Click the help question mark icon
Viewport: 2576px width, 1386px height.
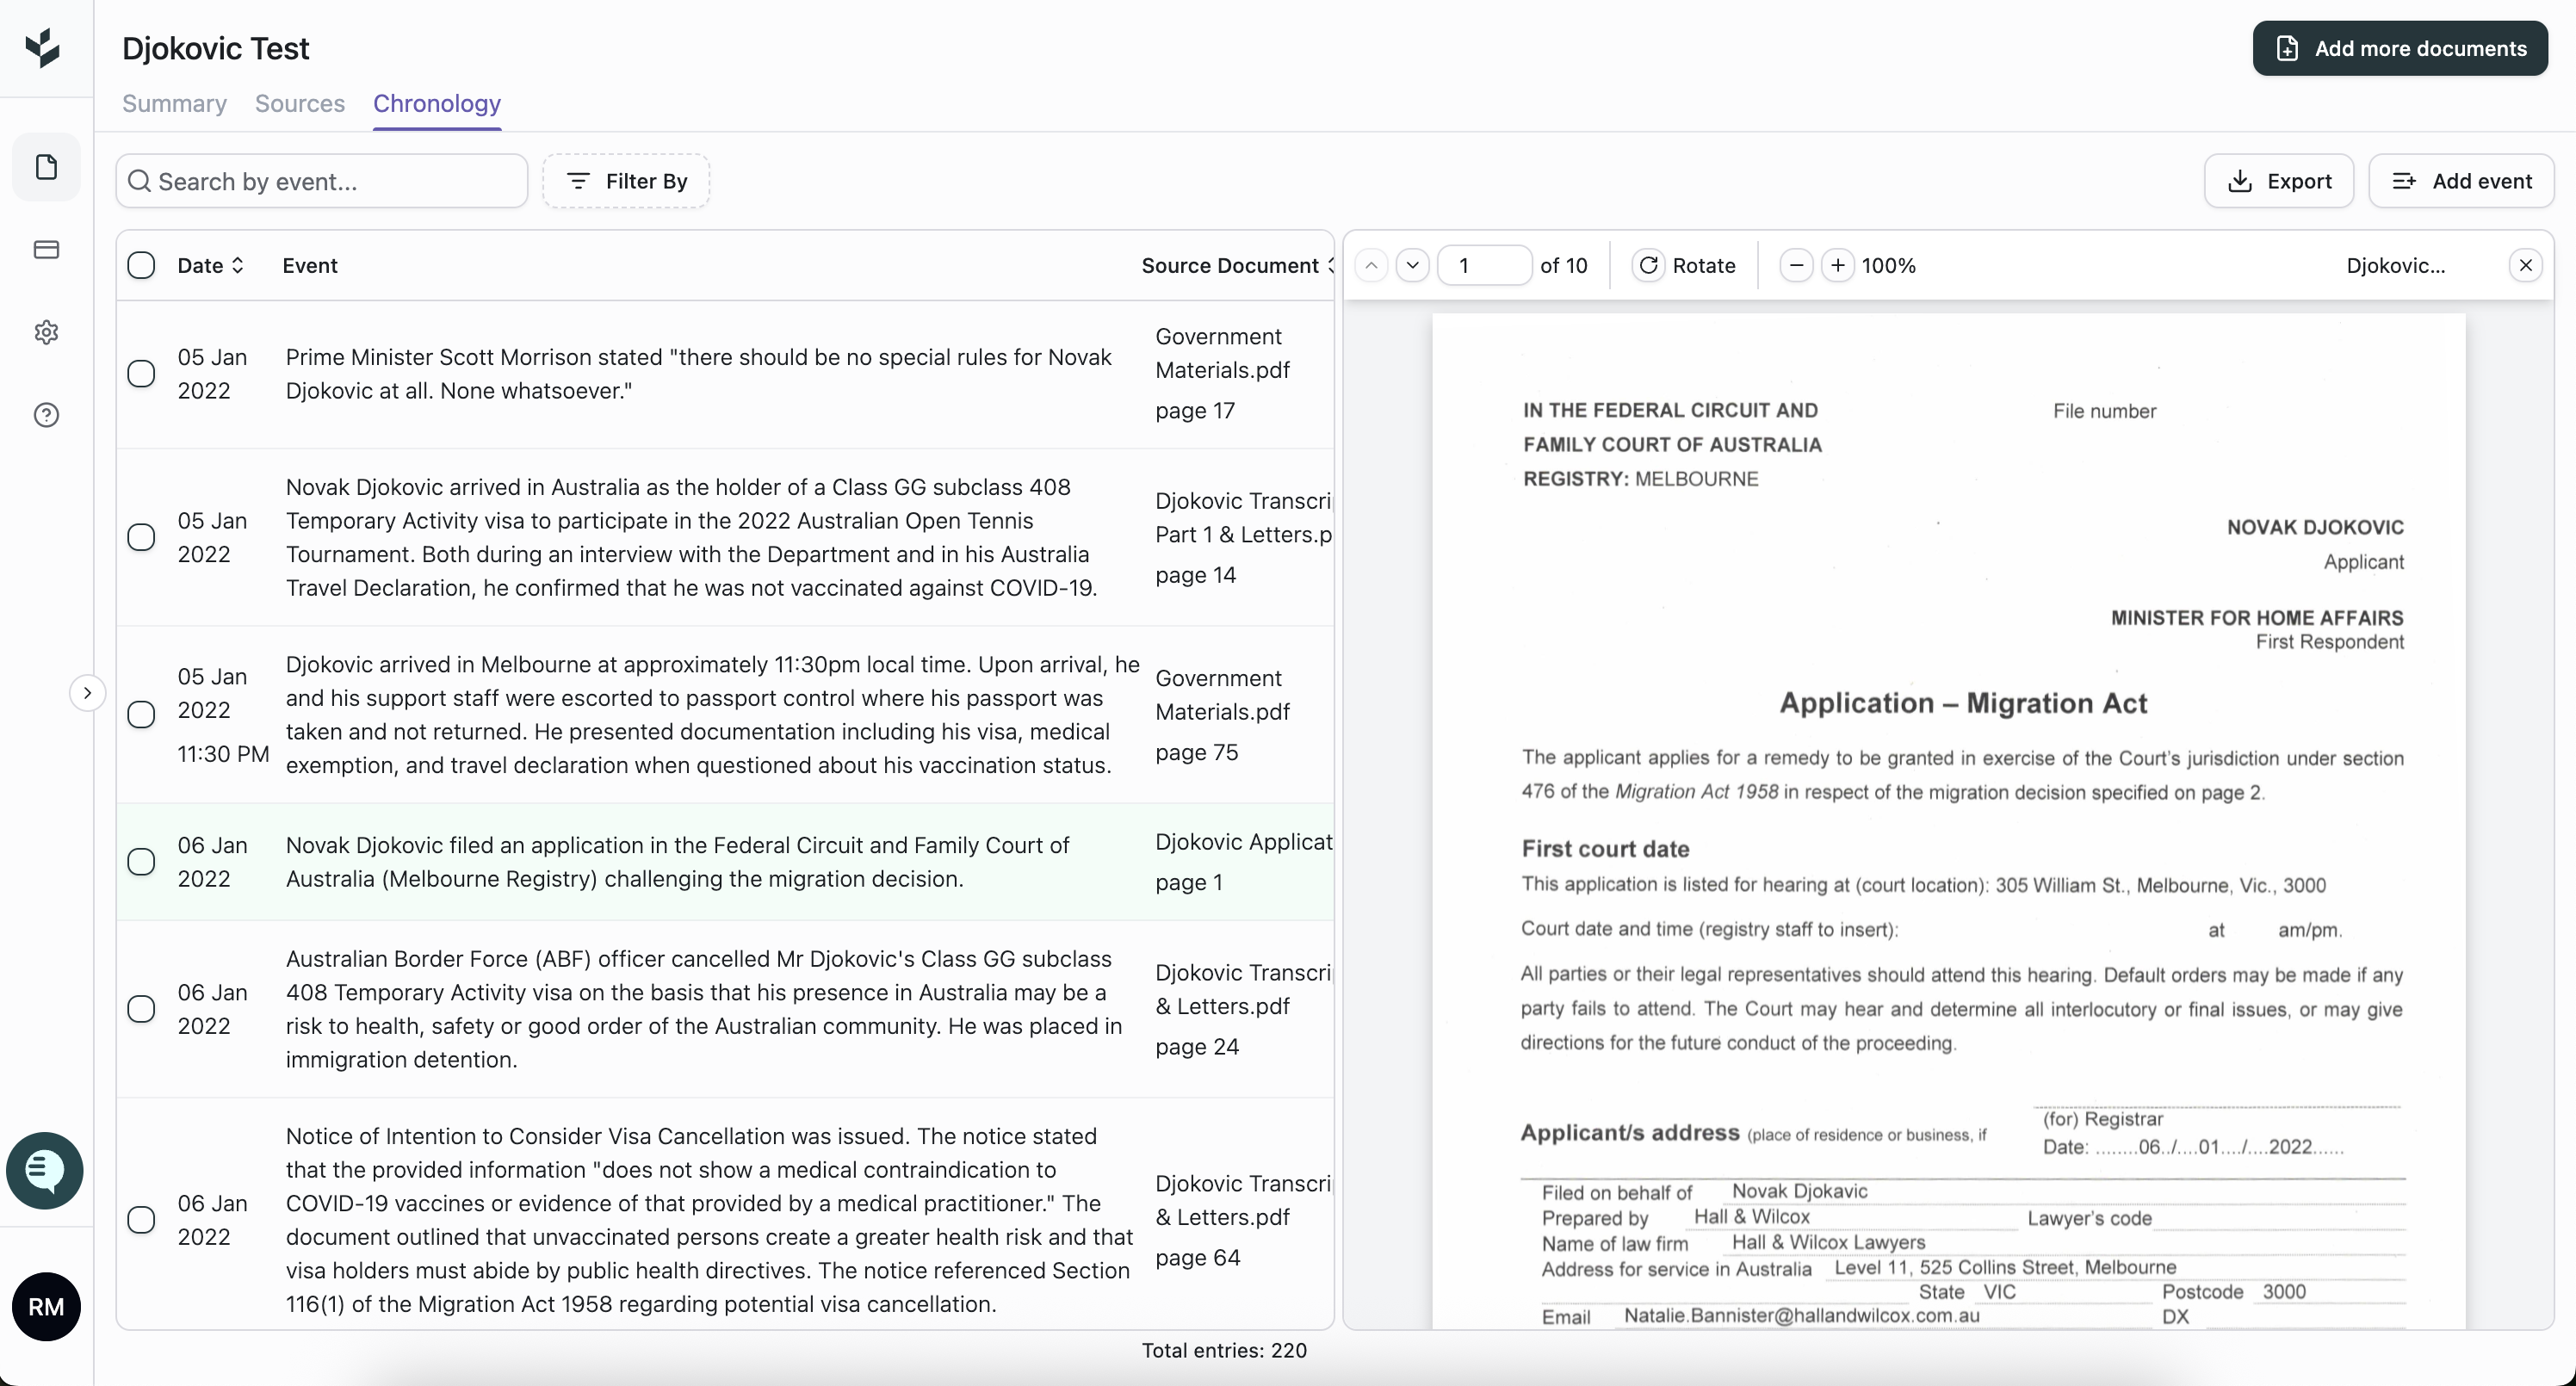tap(46, 415)
